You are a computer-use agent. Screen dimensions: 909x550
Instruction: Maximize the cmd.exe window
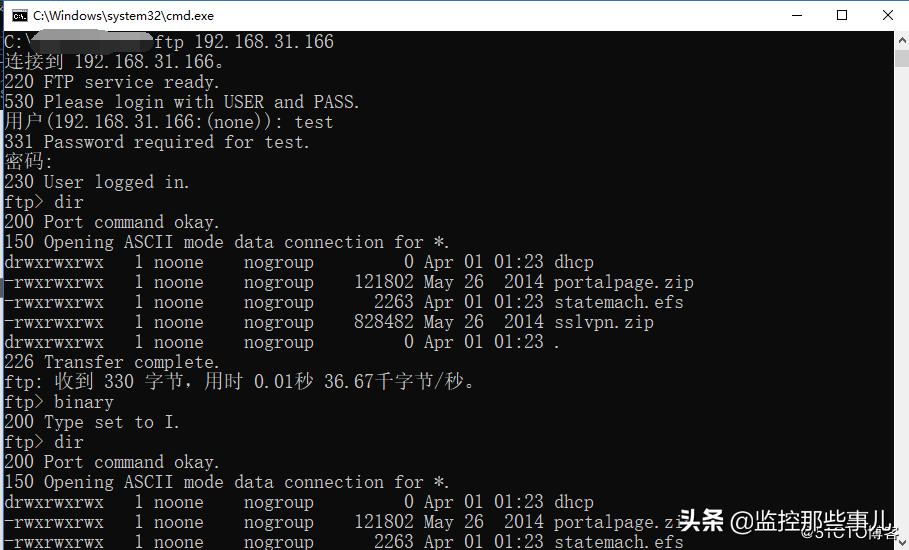[x=842, y=16]
